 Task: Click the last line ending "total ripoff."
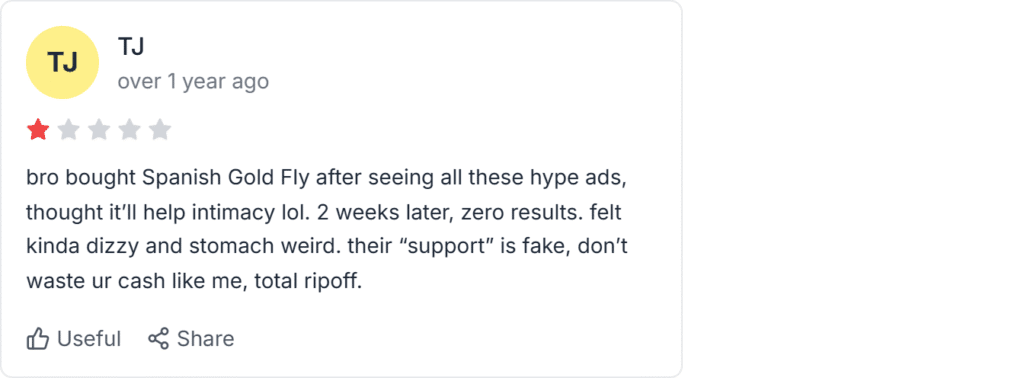coord(194,282)
